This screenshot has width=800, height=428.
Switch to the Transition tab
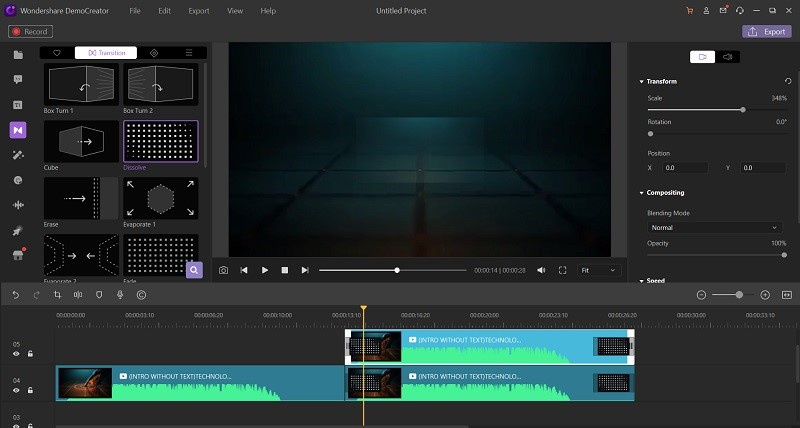coord(106,53)
